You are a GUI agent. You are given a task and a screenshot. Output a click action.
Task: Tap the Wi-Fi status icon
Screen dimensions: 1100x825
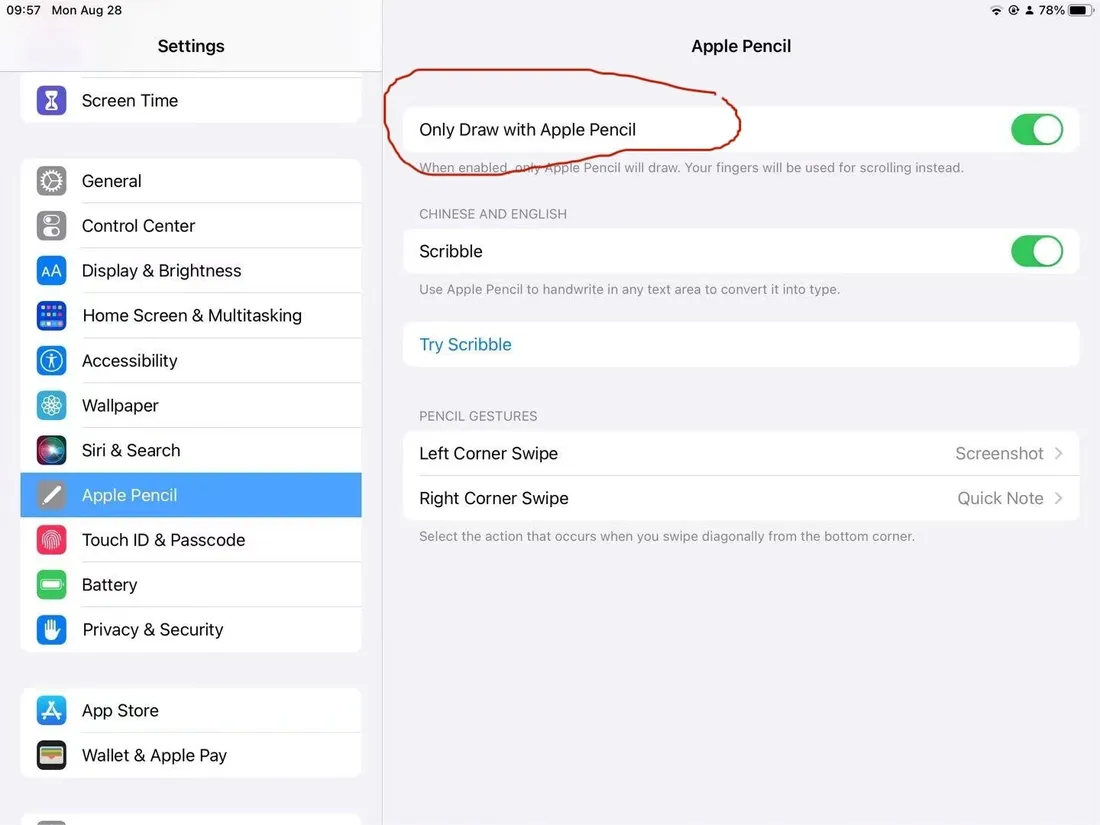point(996,11)
